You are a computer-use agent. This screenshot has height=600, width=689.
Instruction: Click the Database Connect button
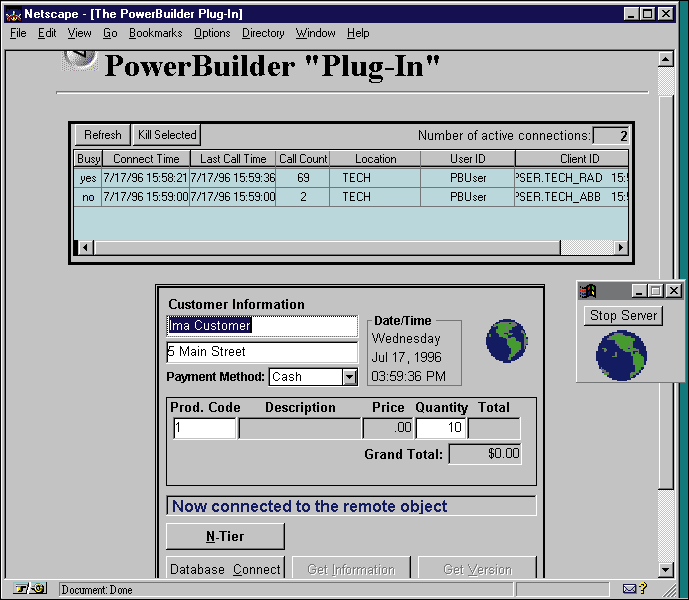pyautogui.click(x=225, y=568)
